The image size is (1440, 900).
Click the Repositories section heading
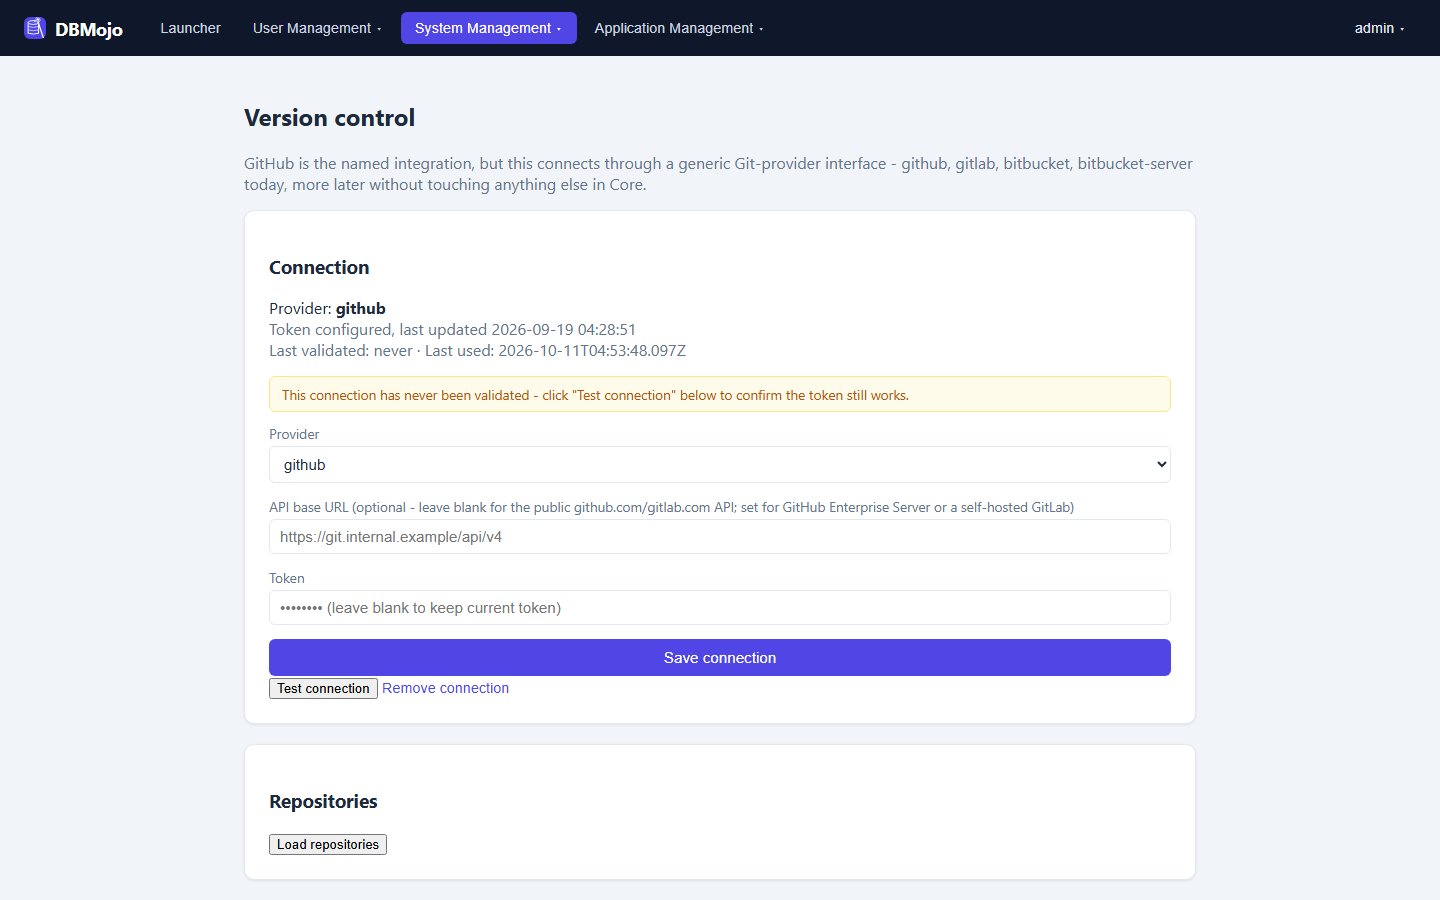click(323, 802)
